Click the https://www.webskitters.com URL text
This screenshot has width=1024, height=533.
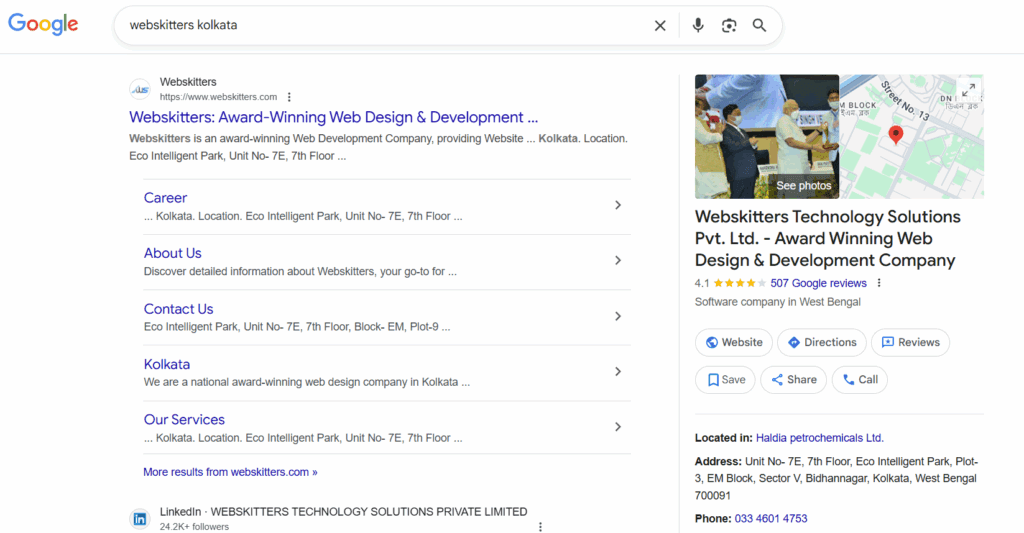pyautogui.click(x=218, y=97)
